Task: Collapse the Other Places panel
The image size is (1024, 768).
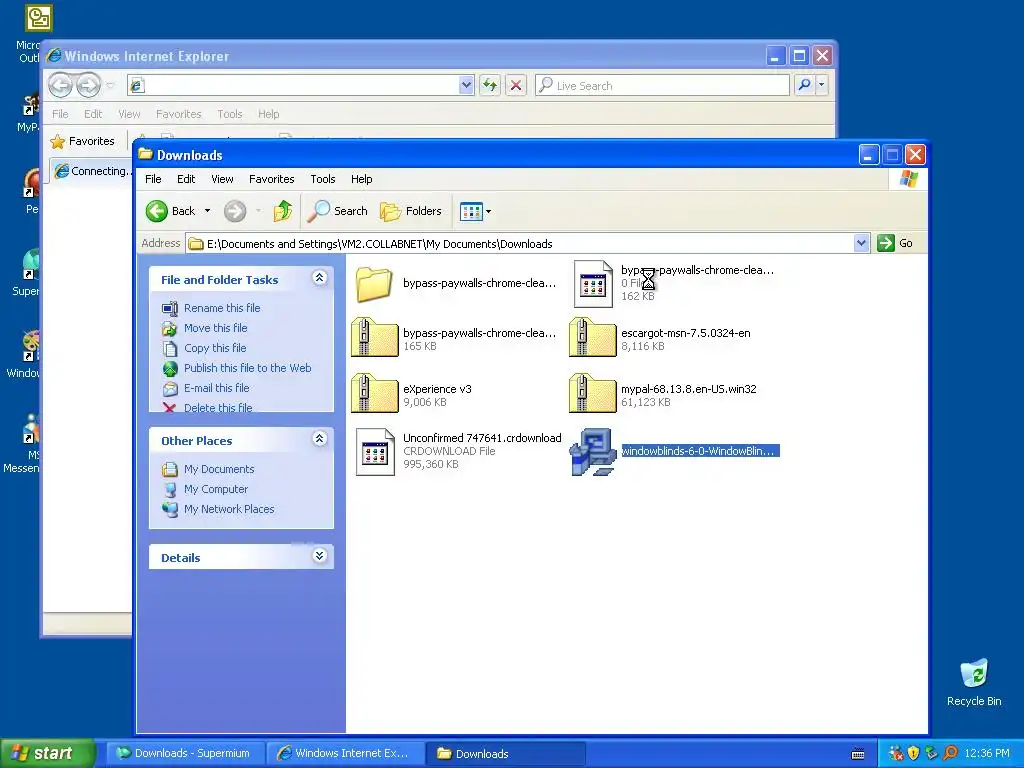Action: coord(319,439)
